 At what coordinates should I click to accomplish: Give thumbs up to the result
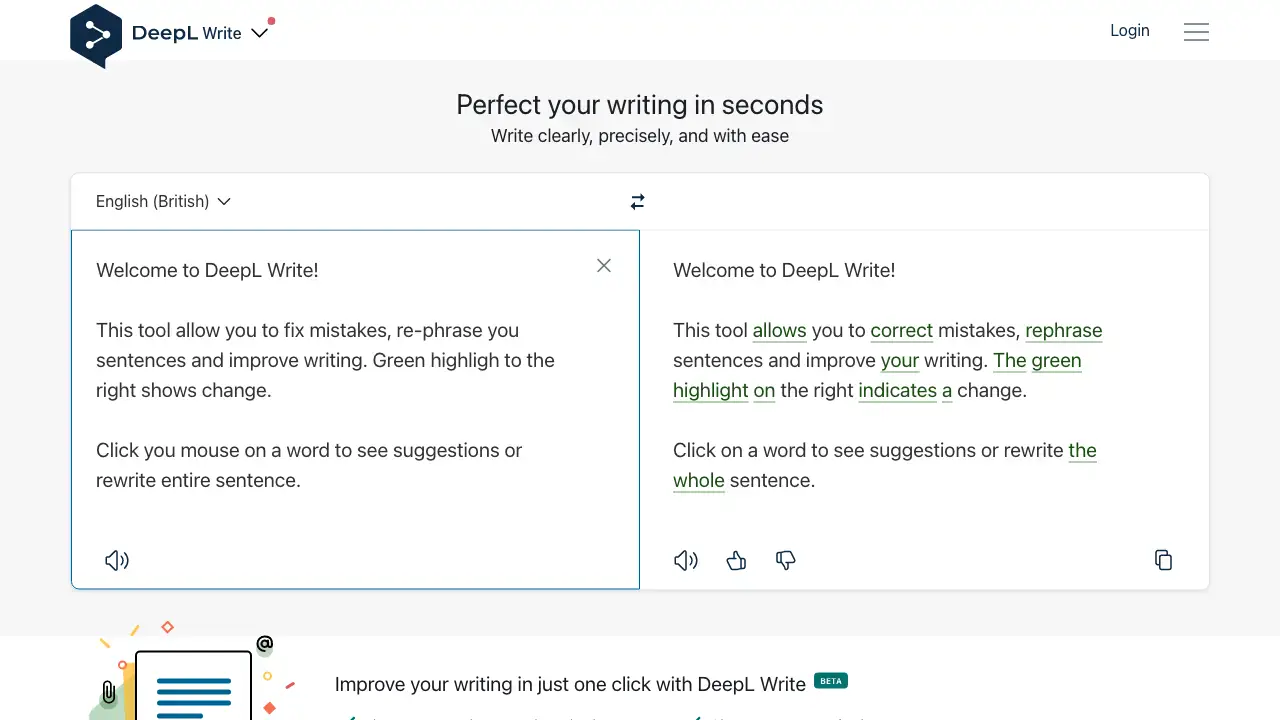(737, 560)
